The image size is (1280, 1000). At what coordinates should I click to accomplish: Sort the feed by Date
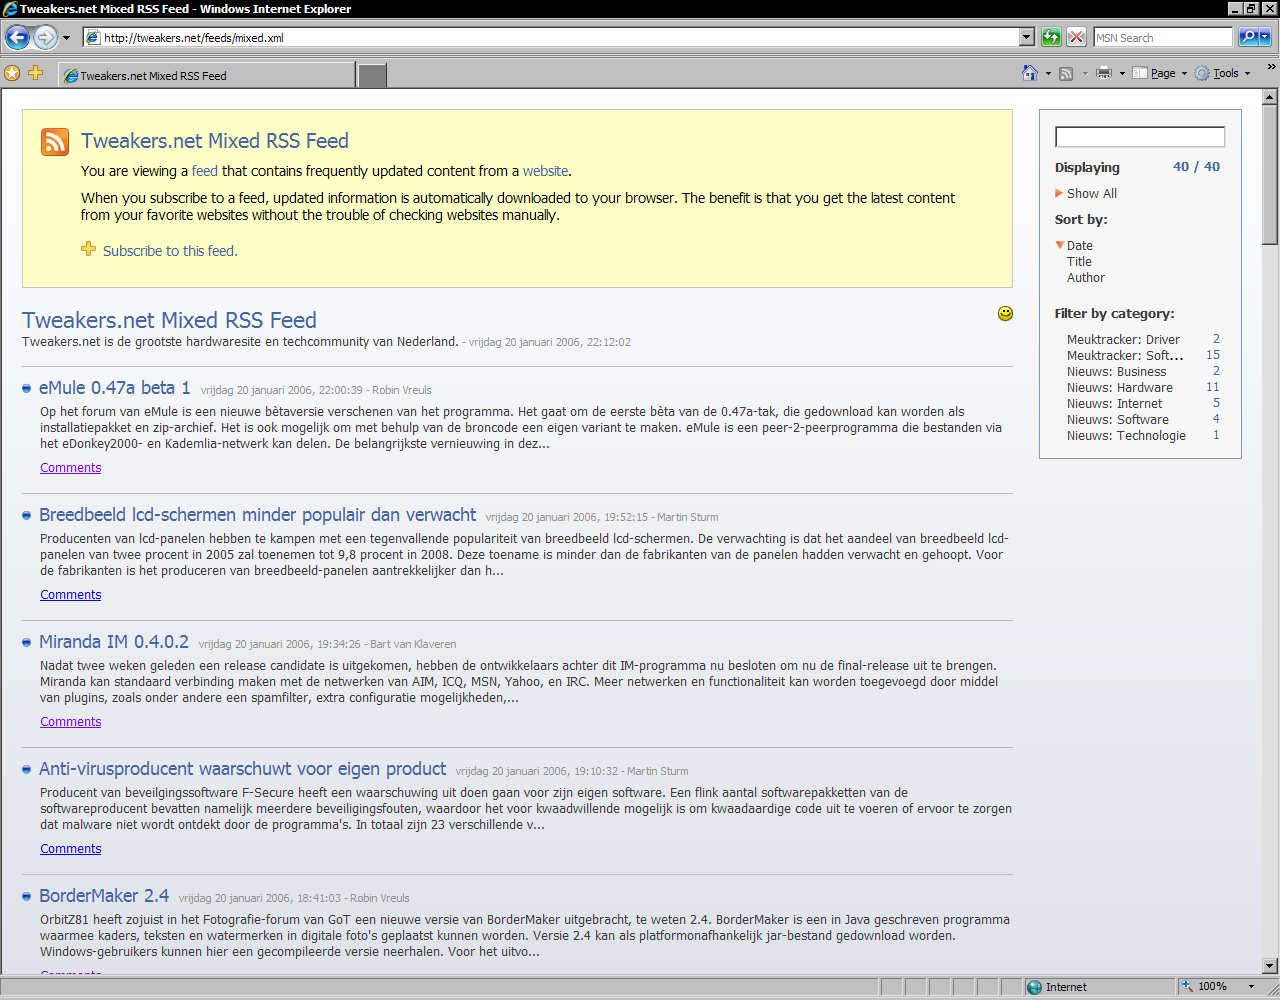pos(1079,246)
